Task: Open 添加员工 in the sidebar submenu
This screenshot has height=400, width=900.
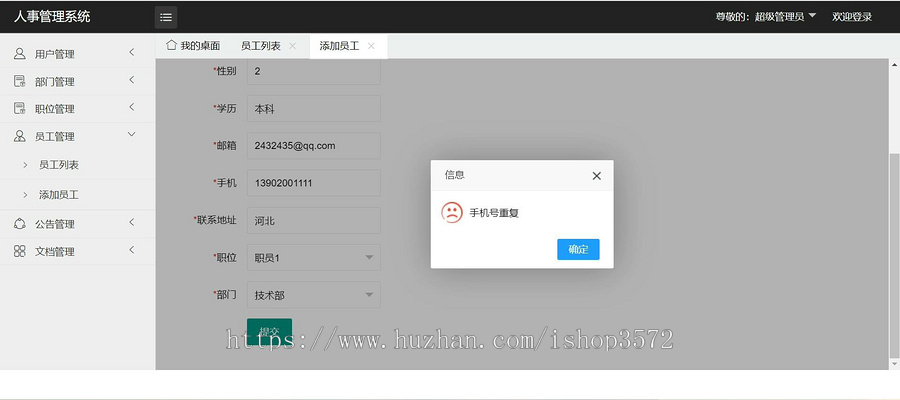Action: tap(59, 195)
